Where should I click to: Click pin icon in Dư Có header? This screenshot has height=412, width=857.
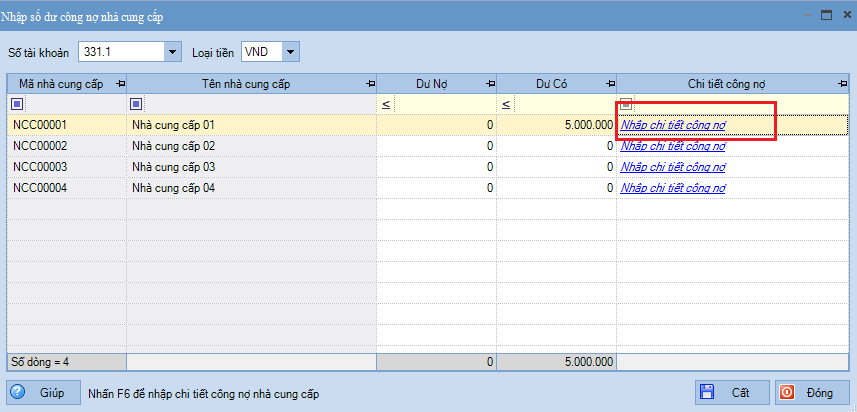pos(611,84)
